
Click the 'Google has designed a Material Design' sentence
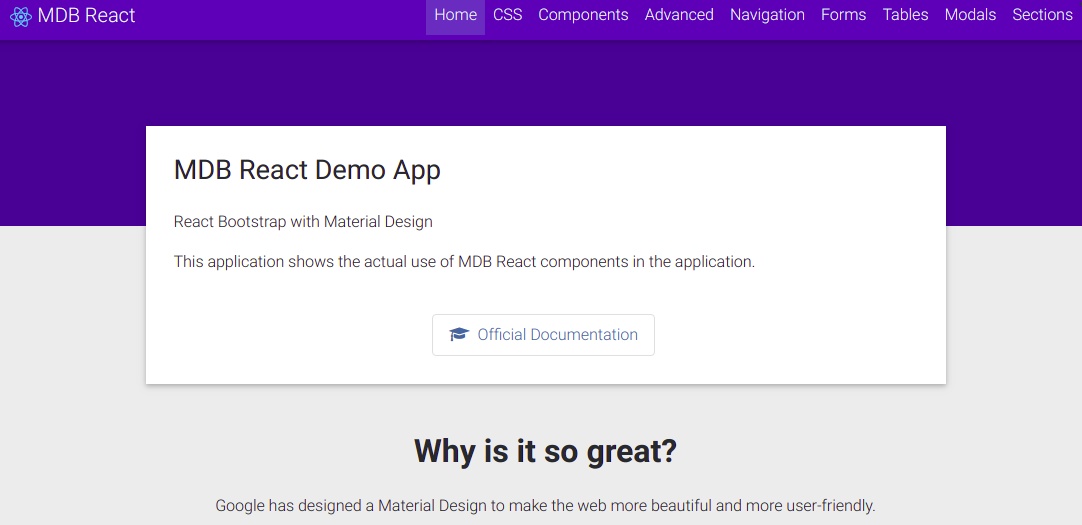pos(545,506)
